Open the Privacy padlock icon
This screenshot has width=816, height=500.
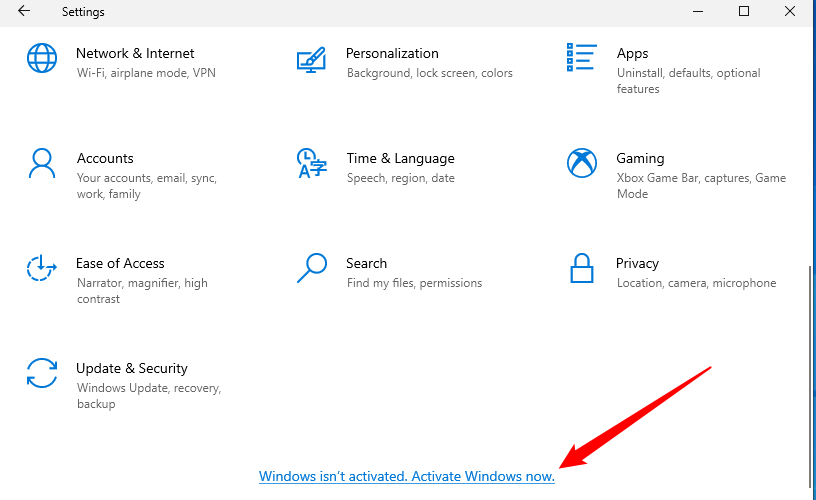click(581, 268)
